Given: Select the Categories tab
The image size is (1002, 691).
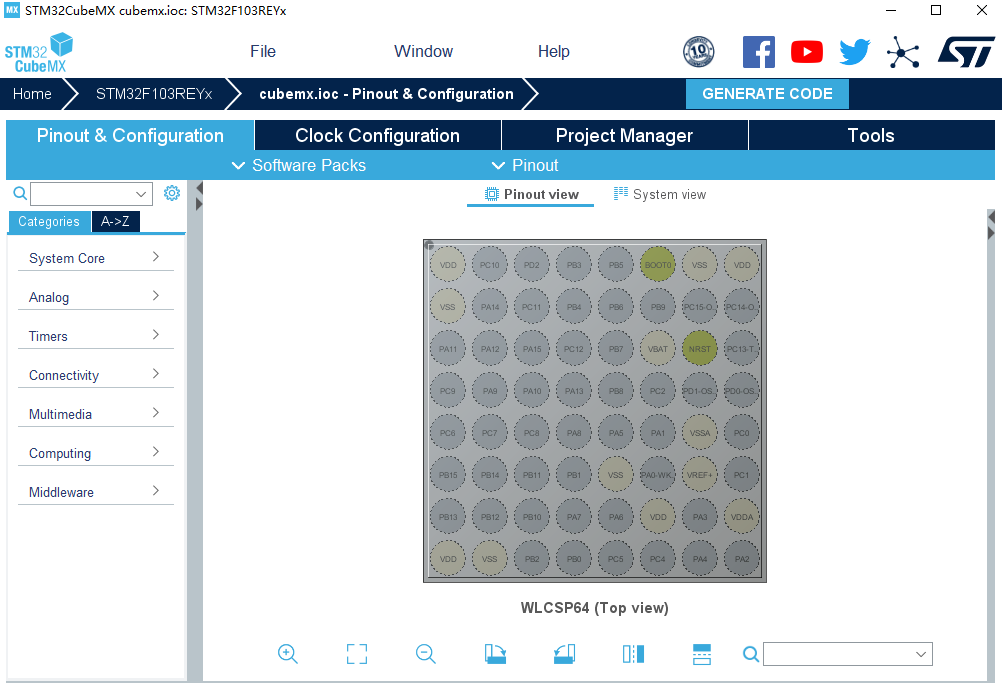Looking at the screenshot, I should click(49, 221).
